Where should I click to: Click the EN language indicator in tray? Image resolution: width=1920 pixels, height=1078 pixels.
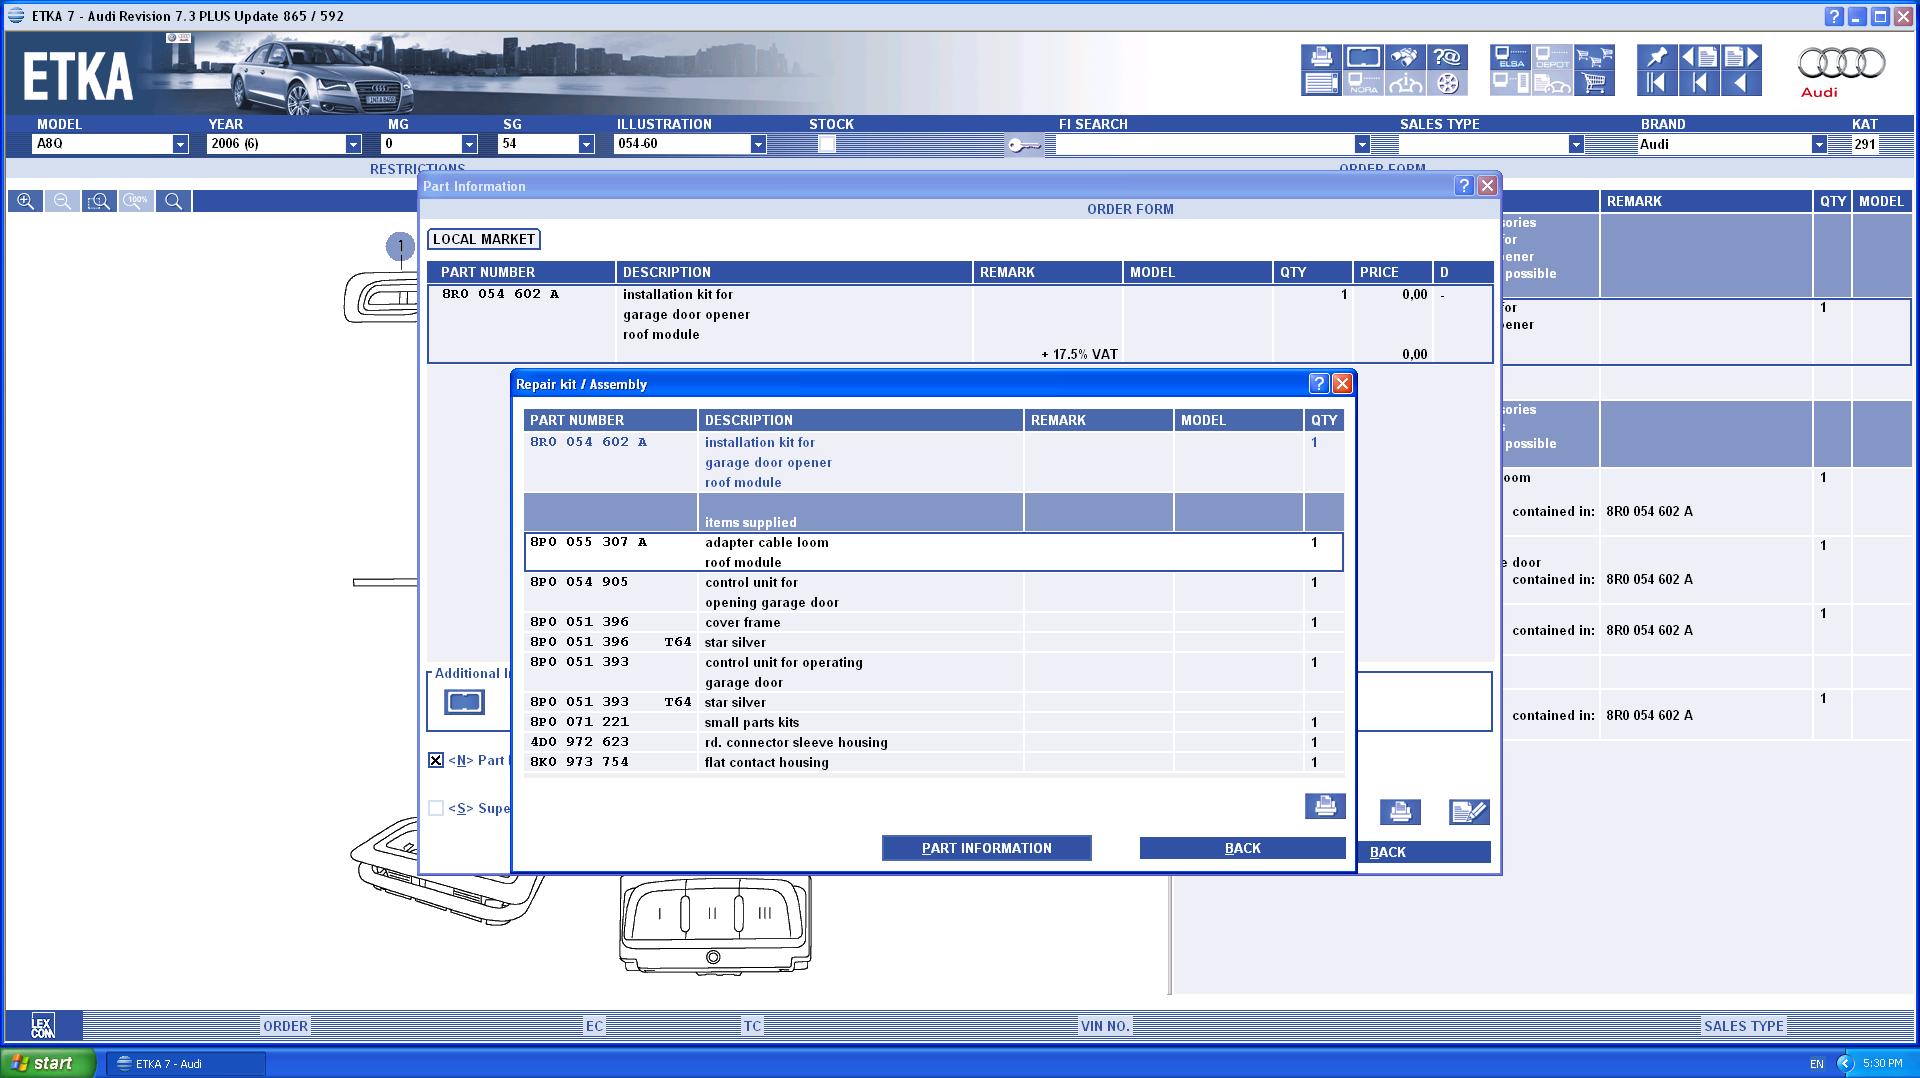point(1816,1064)
